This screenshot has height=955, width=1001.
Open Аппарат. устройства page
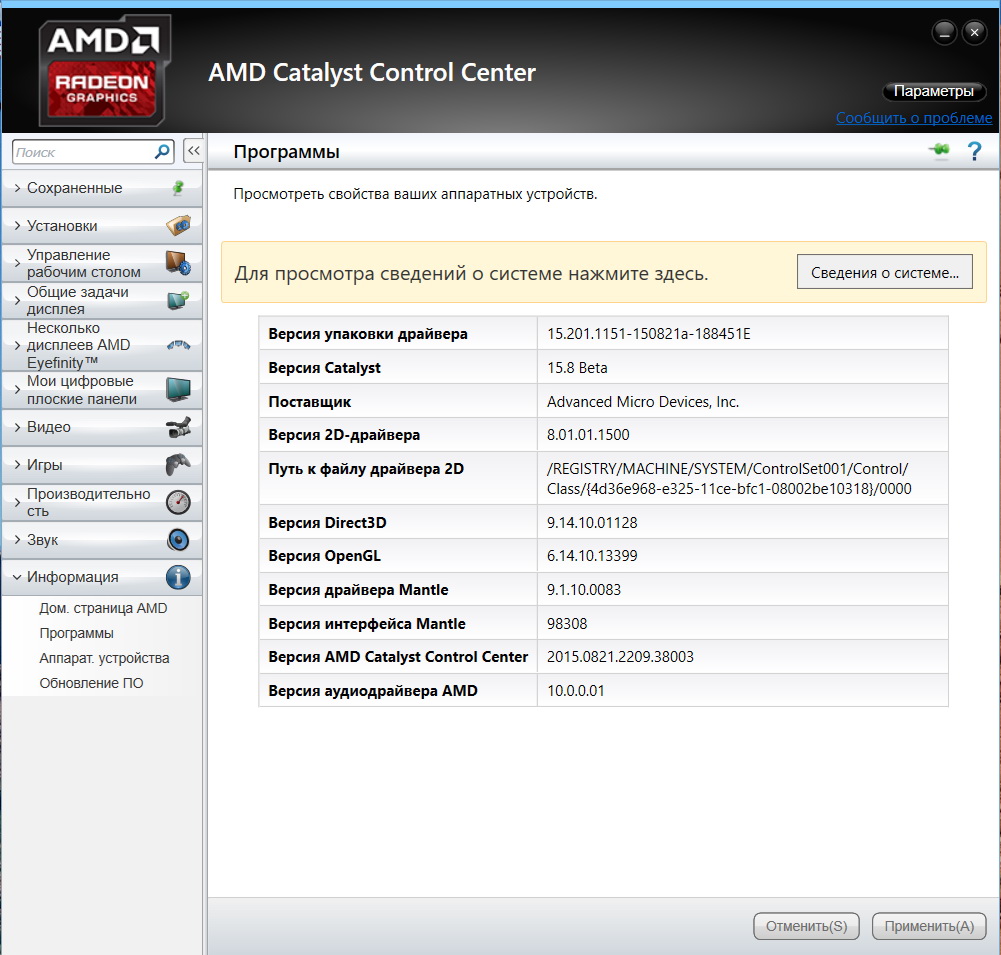[x=104, y=658]
